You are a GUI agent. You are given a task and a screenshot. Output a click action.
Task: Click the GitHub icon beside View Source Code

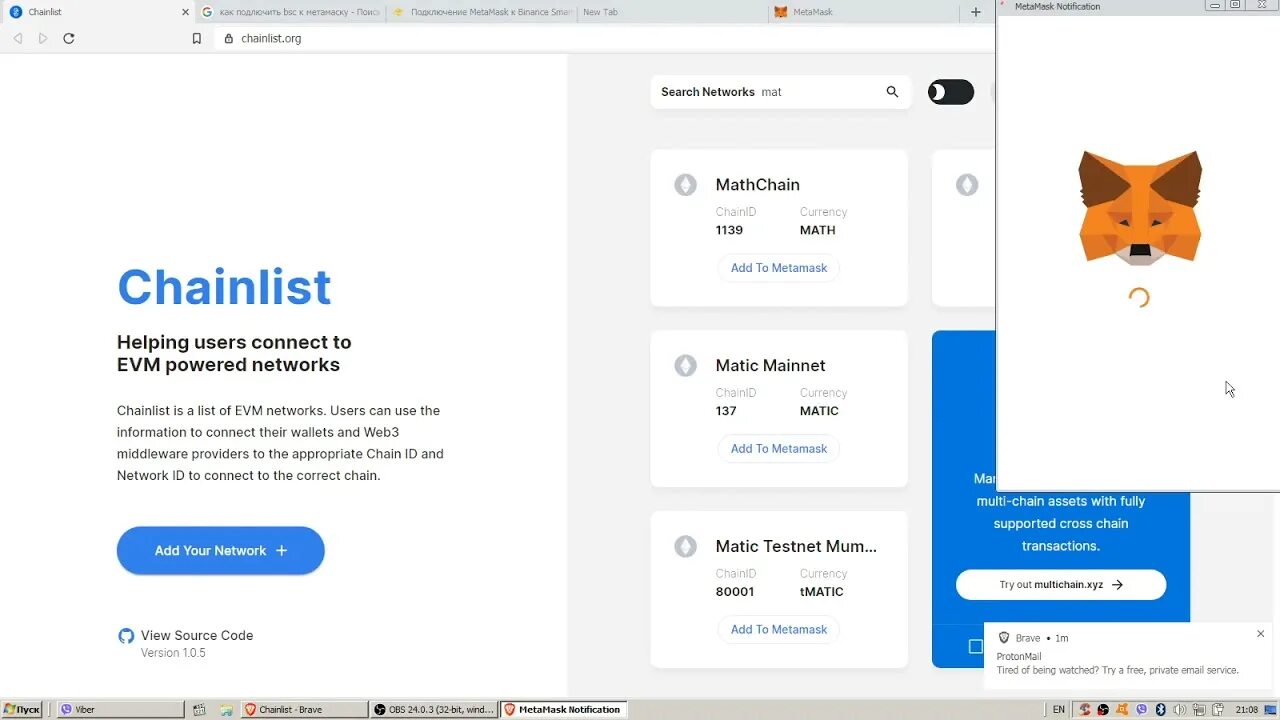pyautogui.click(x=126, y=636)
